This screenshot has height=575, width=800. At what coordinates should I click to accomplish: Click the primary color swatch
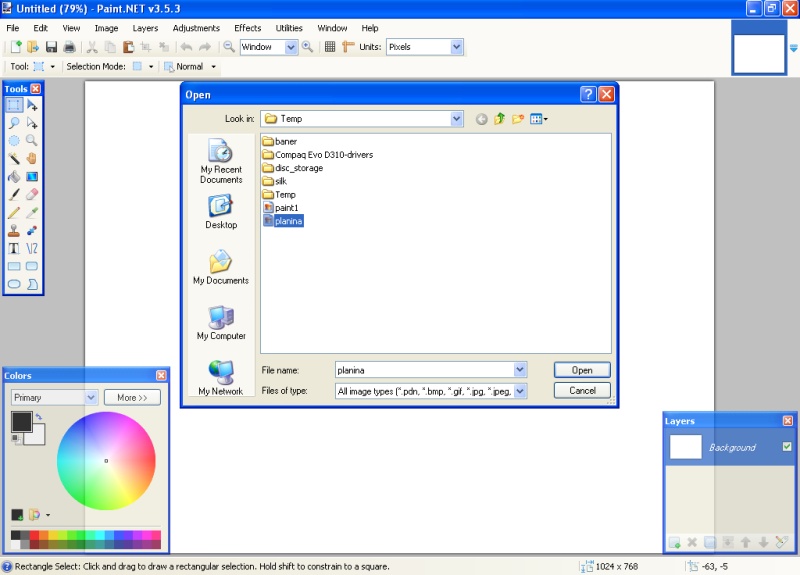pos(20,422)
